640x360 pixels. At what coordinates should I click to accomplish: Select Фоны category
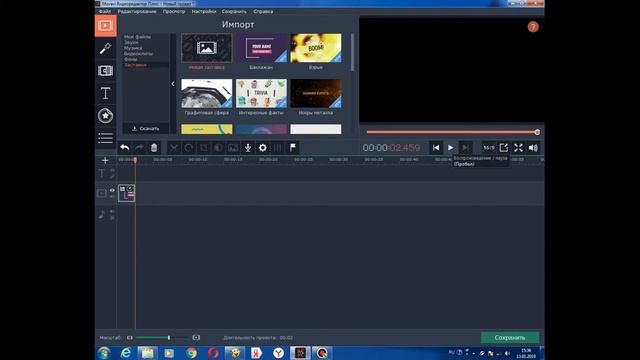(x=131, y=59)
